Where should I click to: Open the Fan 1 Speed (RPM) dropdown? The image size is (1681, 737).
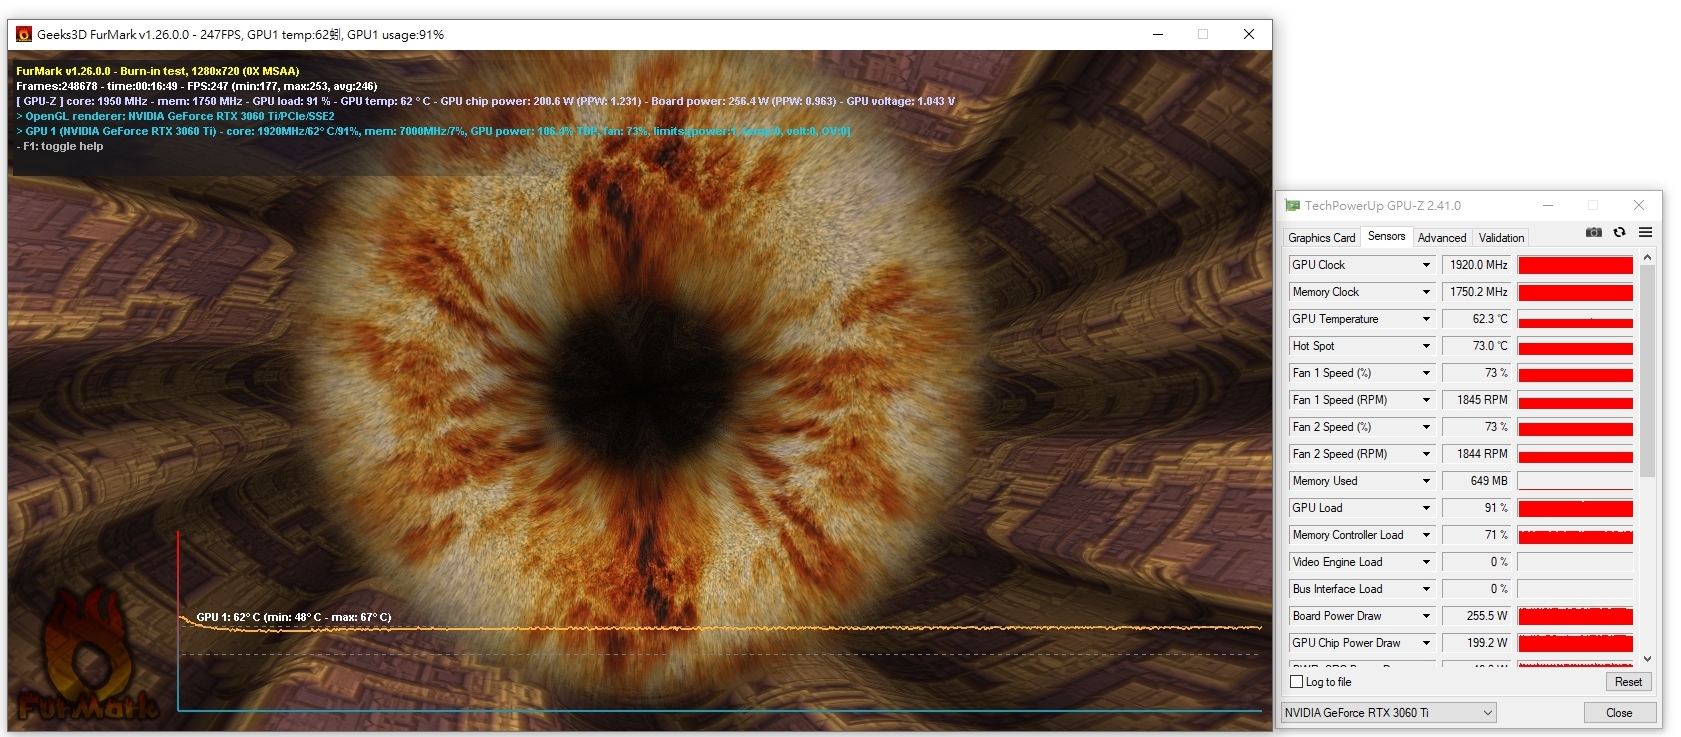pyautogui.click(x=1426, y=400)
